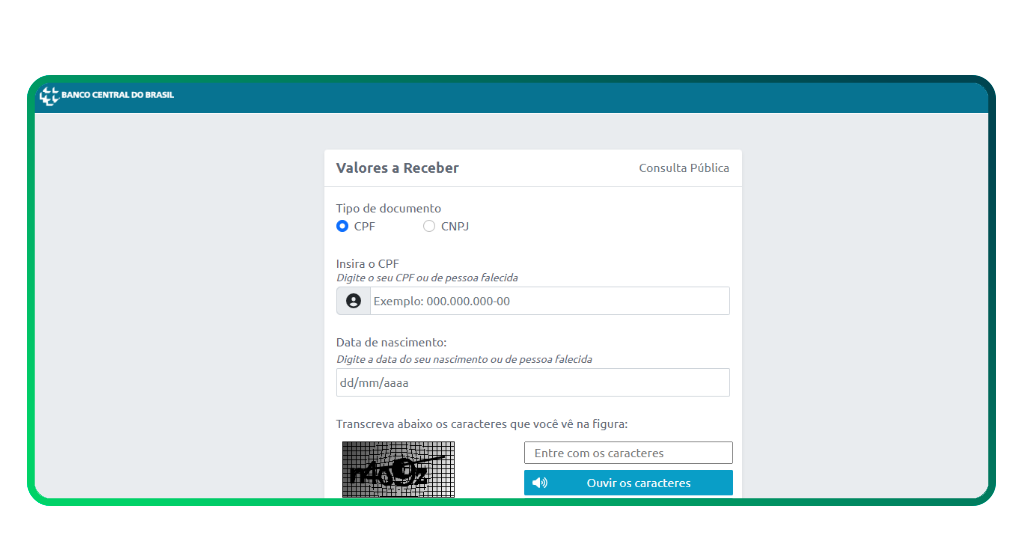Screen dimensions: 1024x536
Task: Click the 'Transcreva abaixo os caracteres' instruction text
Action: [x=482, y=424]
